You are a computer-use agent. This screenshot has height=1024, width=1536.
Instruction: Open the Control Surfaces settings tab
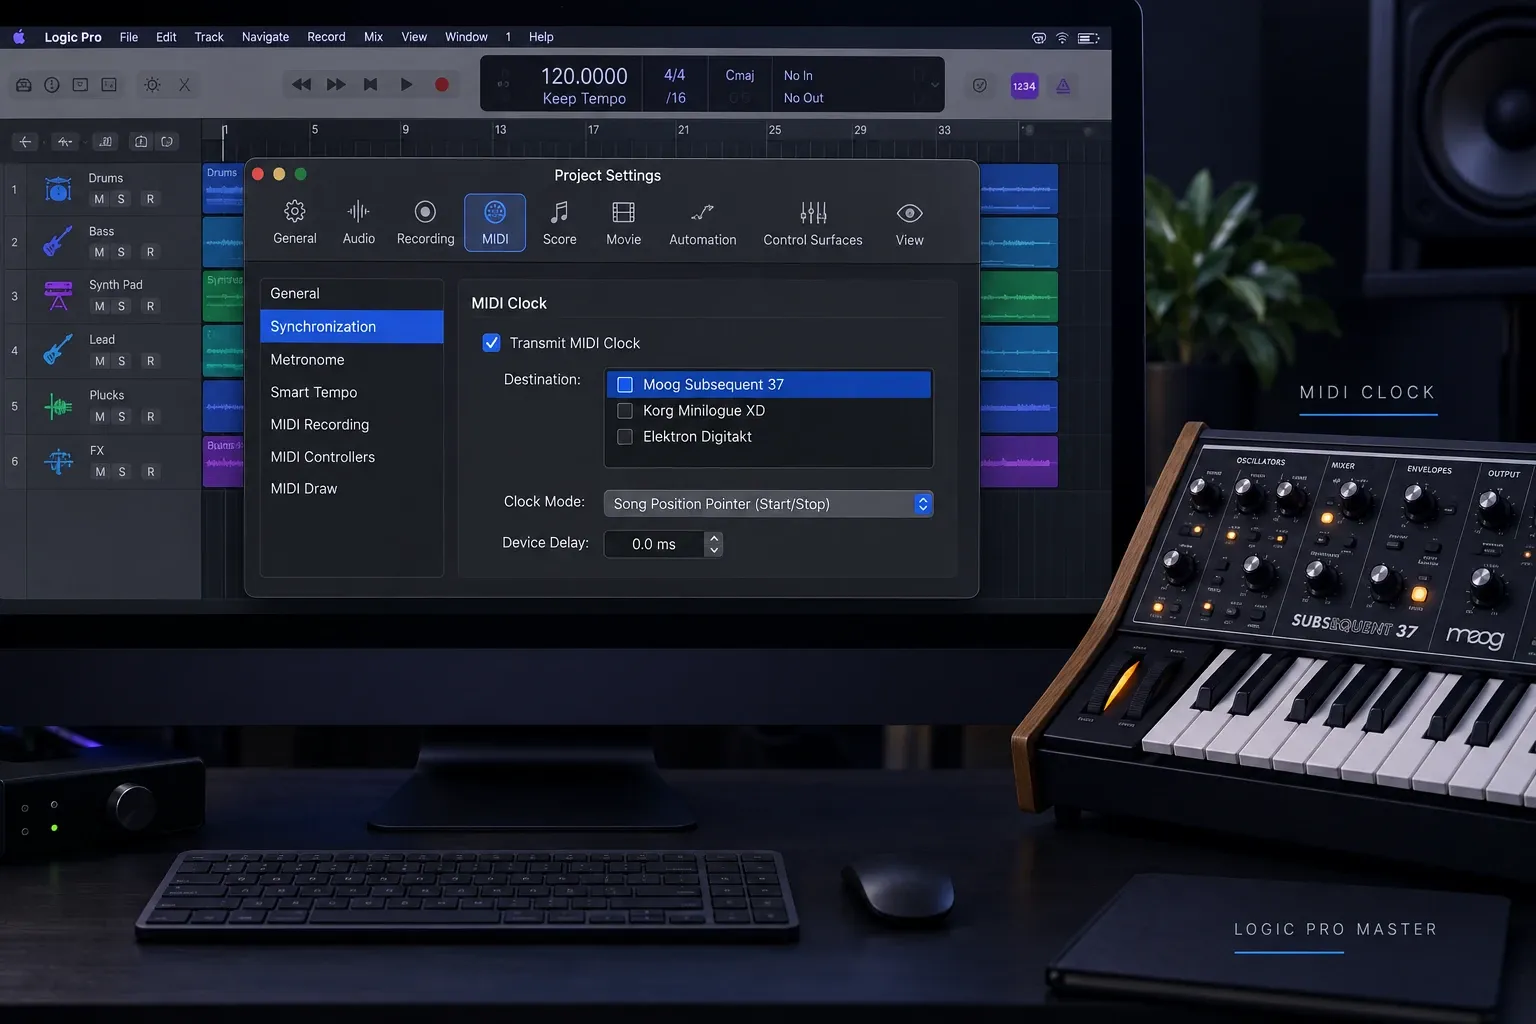click(812, 223)
